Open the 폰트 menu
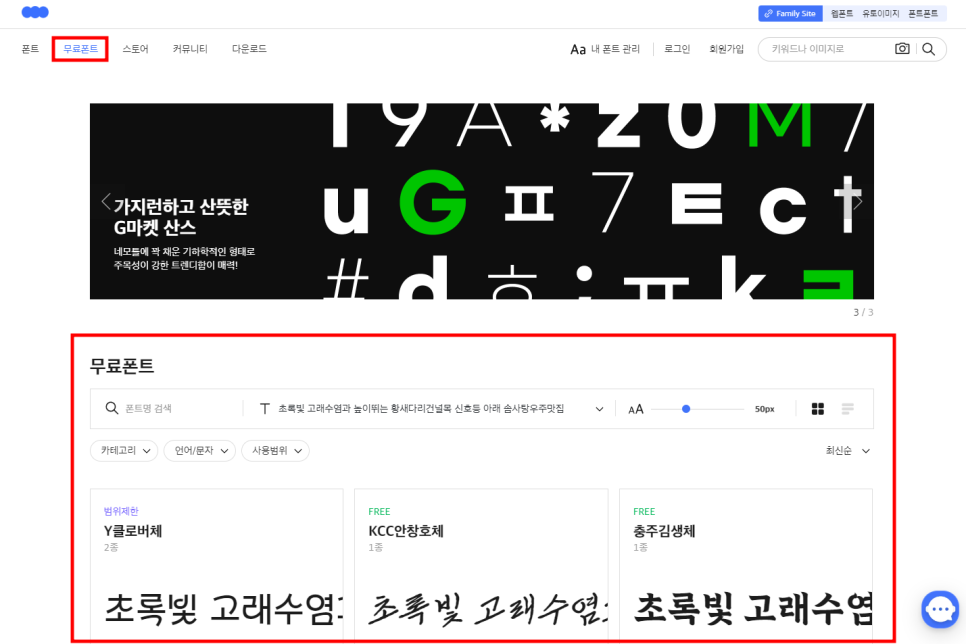966x644 pixels. [30, 49]
